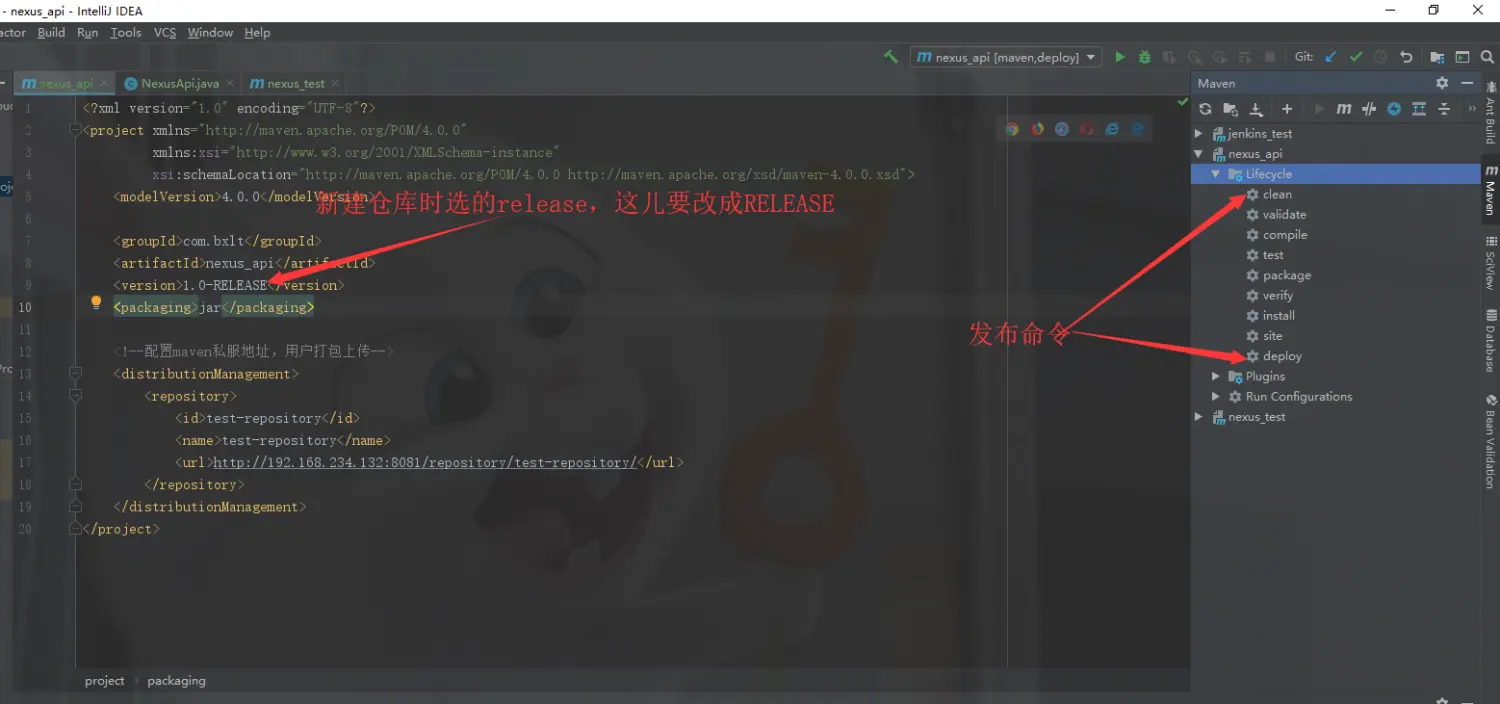Open the run configuration dropdown nexus_api [maven,deploy]
The height and width of the screenshot is (704, 1500).
1005,57
